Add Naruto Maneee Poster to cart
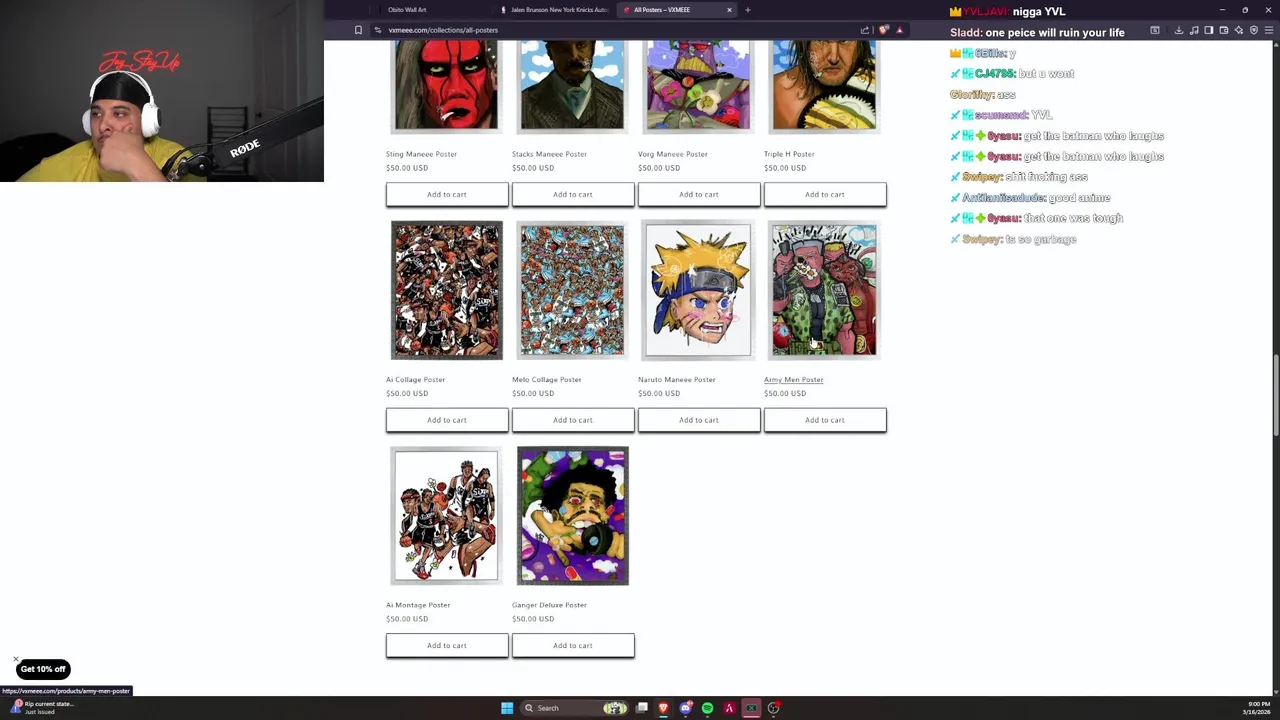Screen dimensions: 1280x720 click(699, 420)
